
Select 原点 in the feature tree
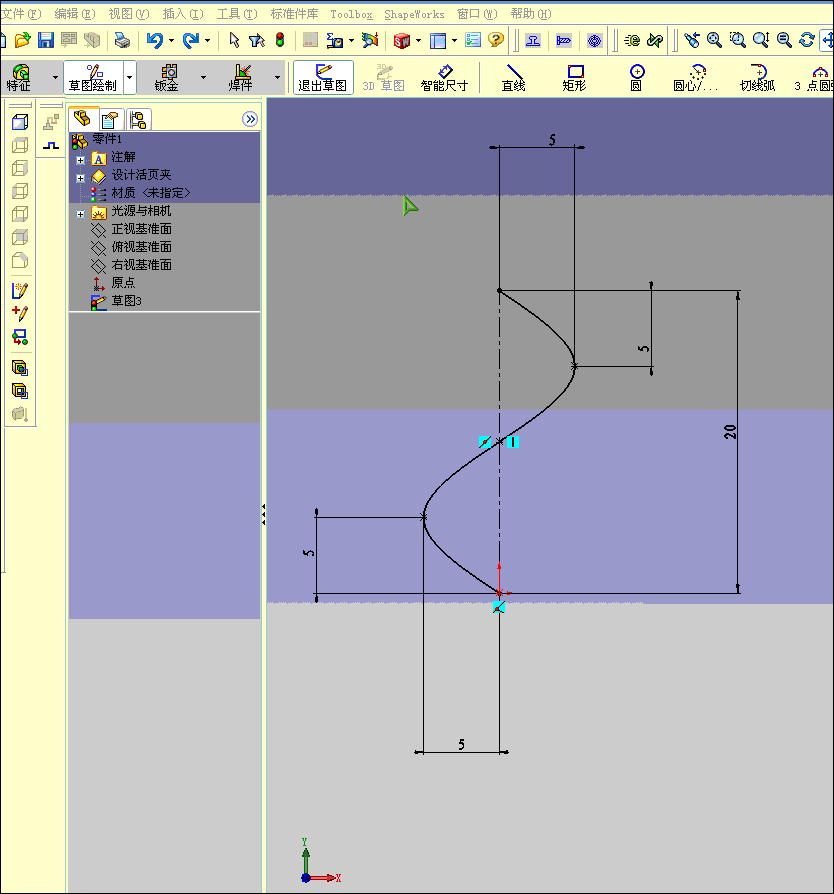tap(123, 282)
